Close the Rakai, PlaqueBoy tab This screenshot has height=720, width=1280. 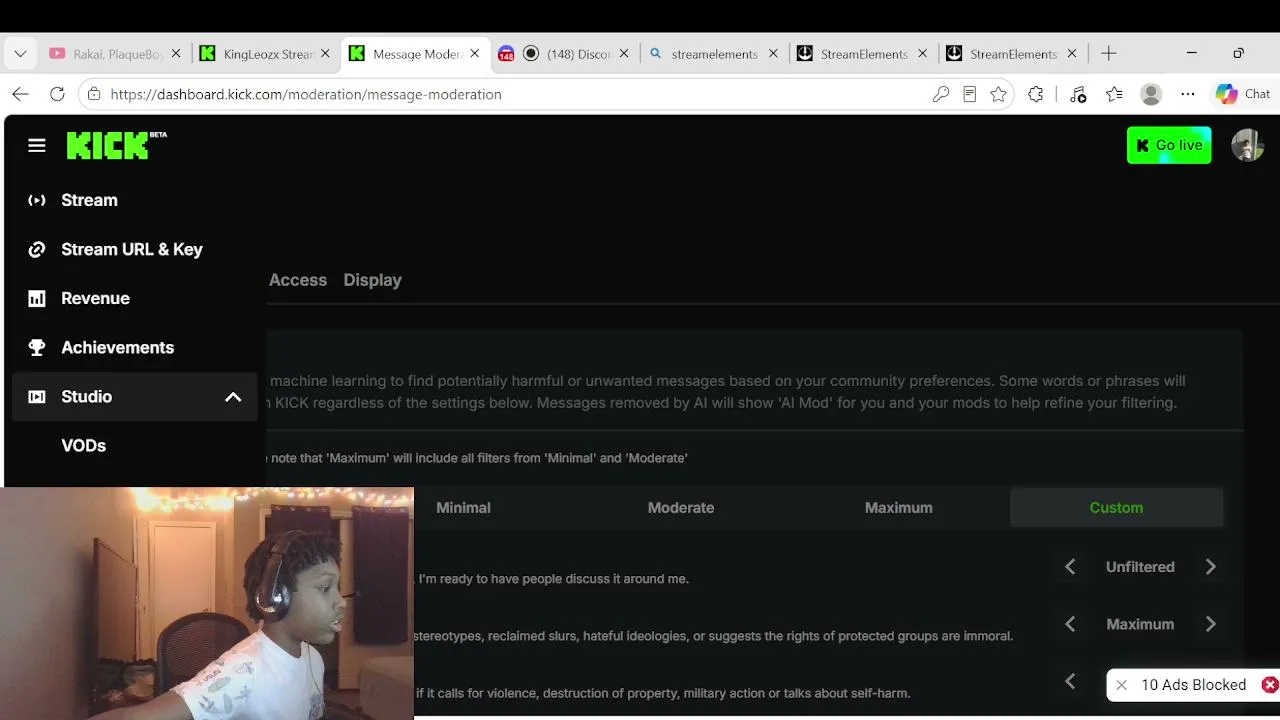click(176, 54)
